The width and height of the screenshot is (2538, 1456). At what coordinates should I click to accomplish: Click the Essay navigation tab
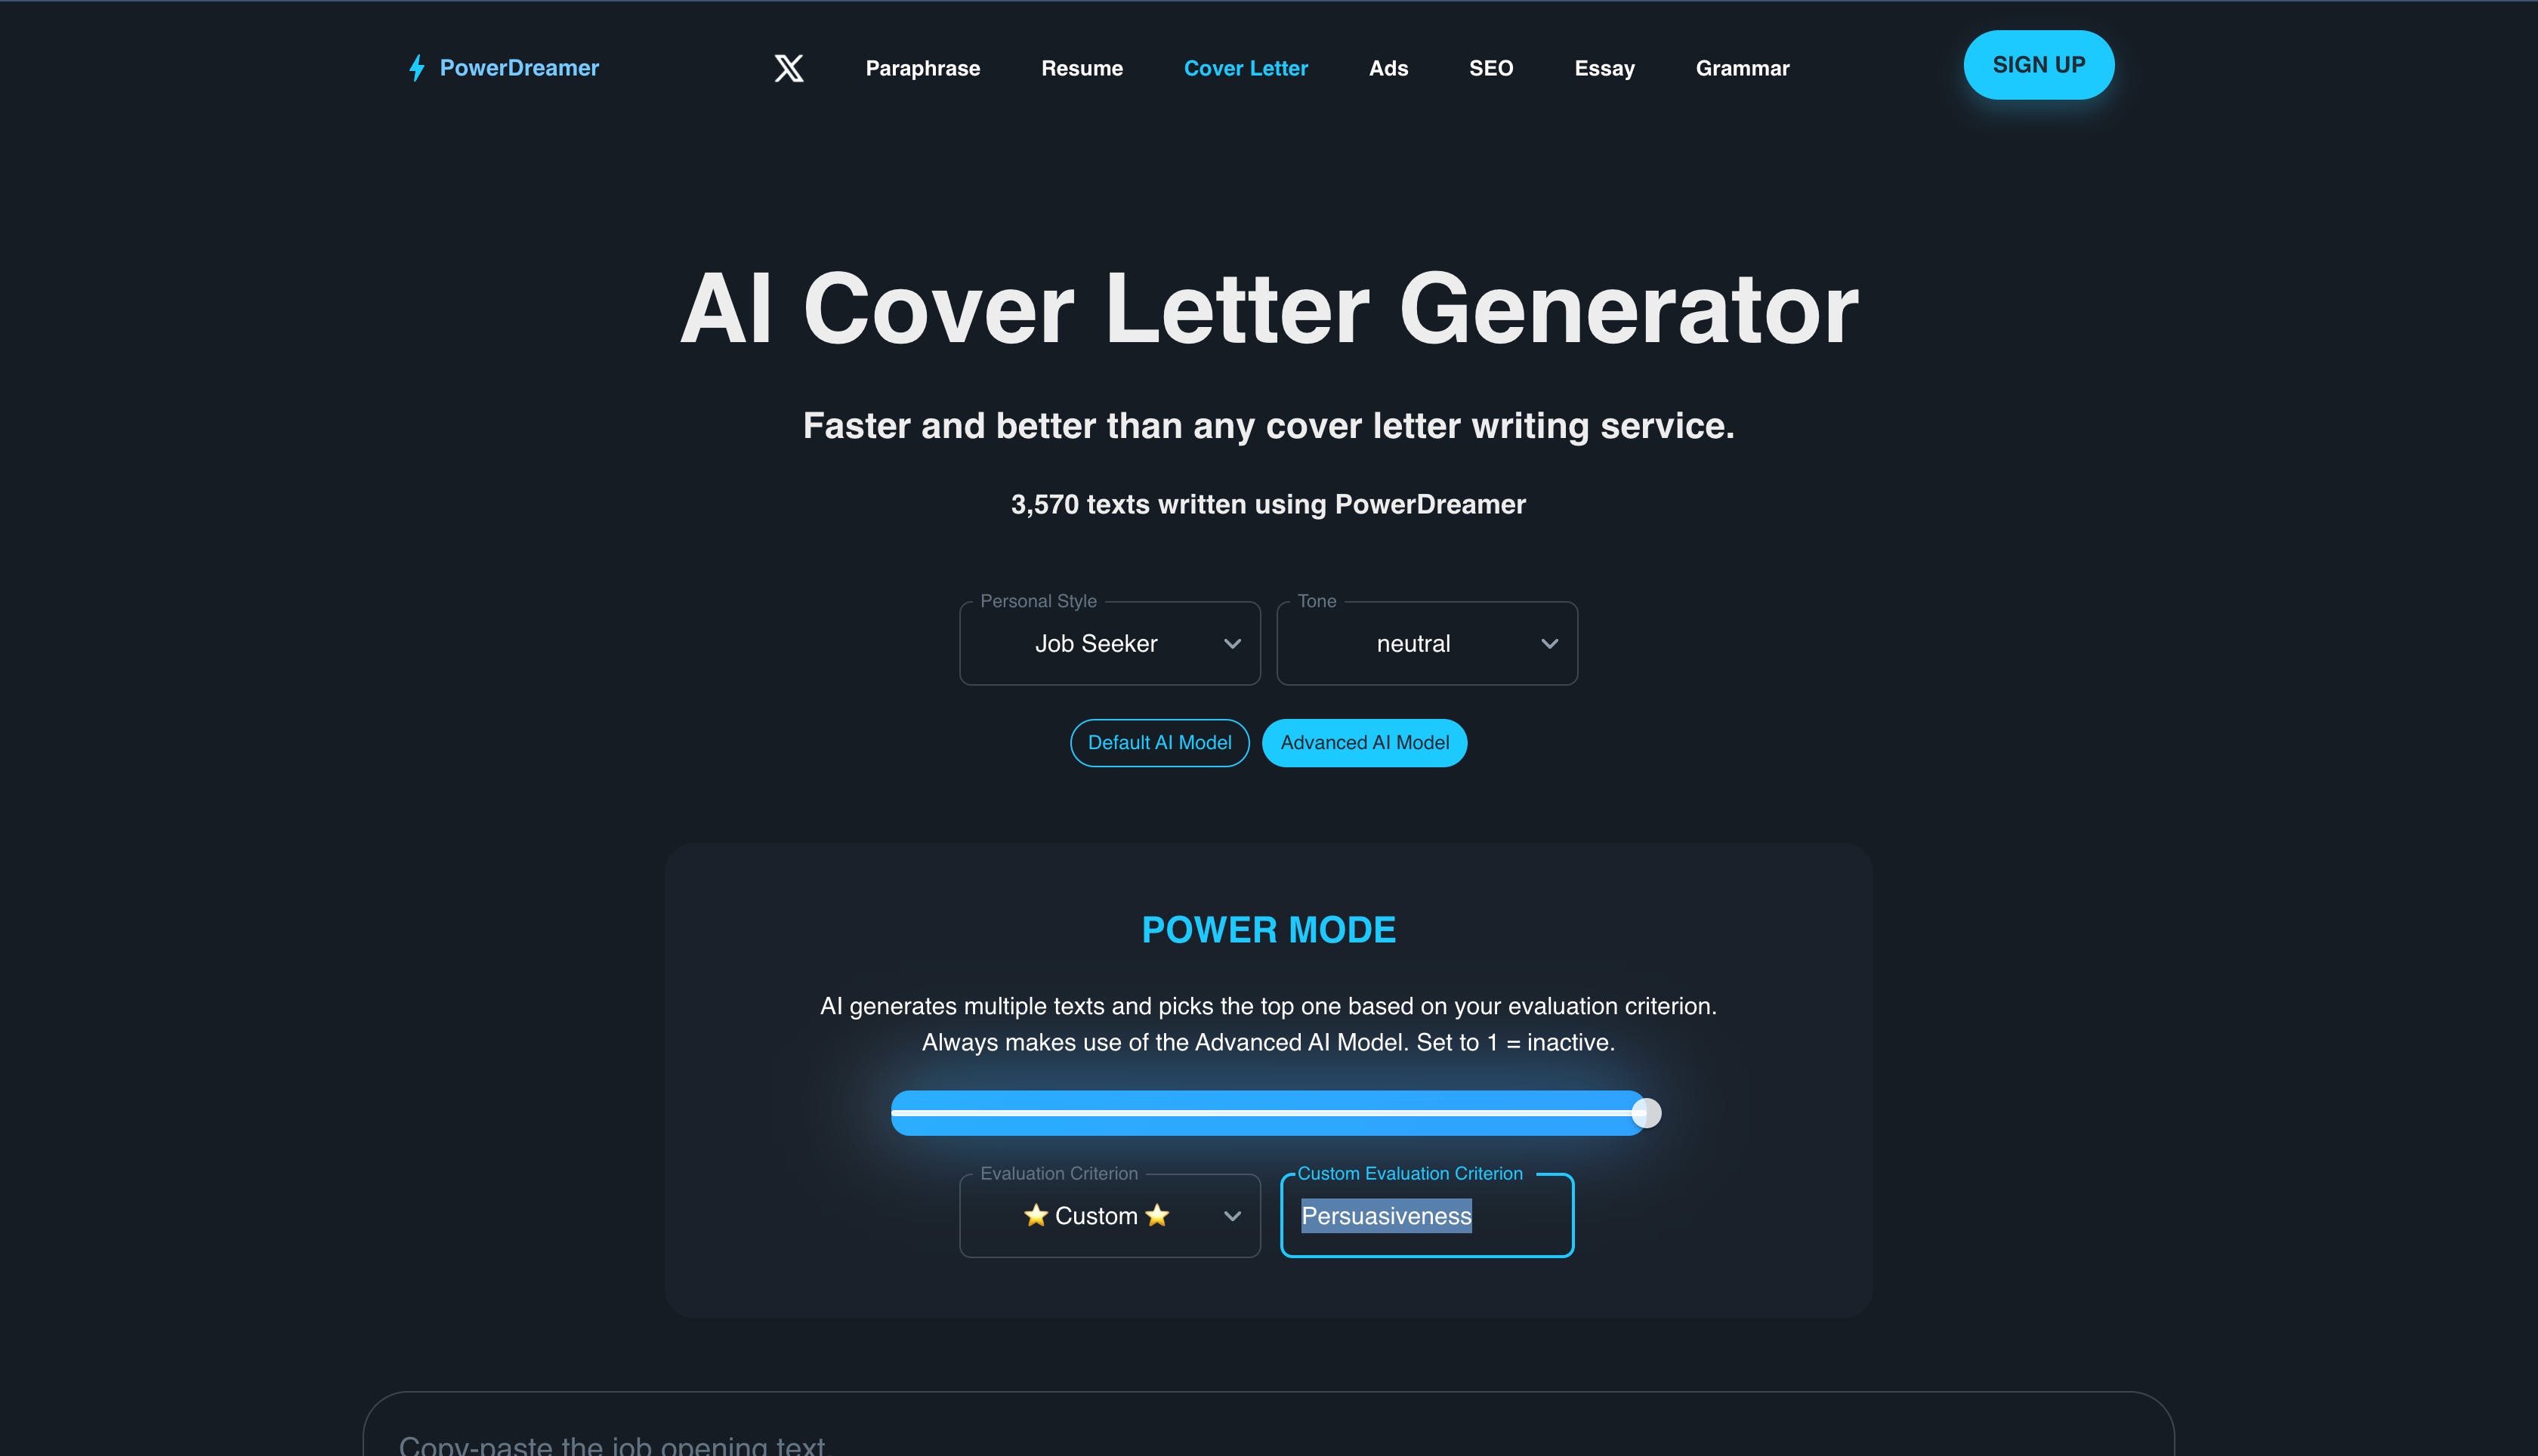click(1605, 68)
